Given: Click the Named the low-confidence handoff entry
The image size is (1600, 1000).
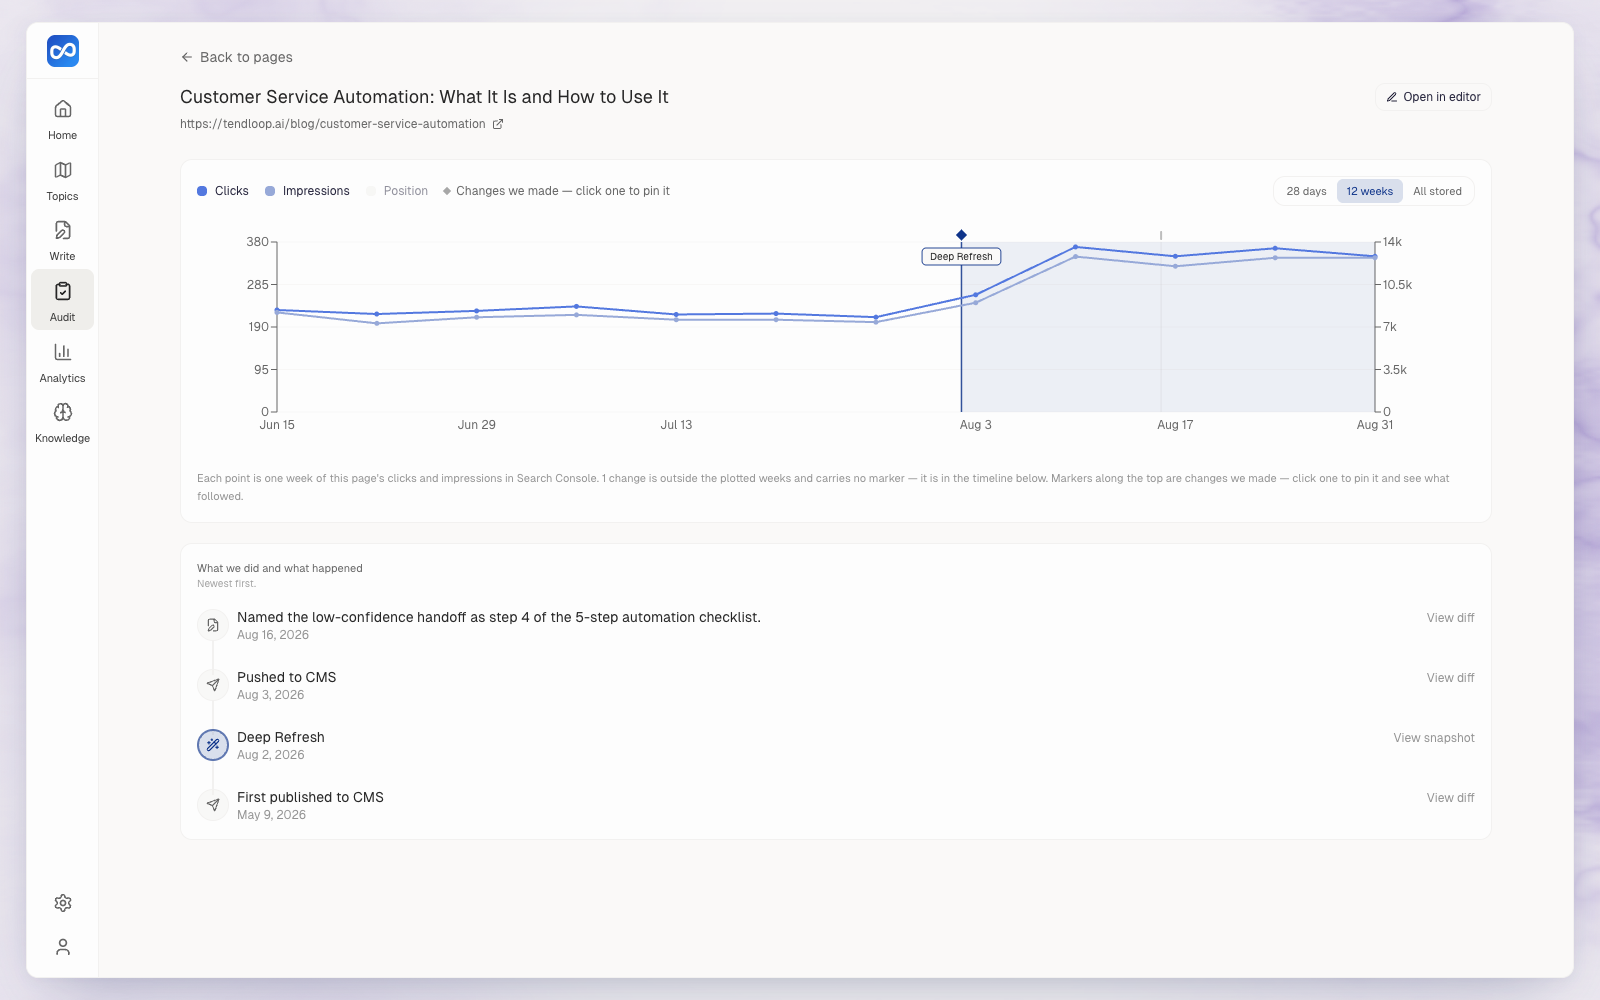Looking at the screenshot, I should point(499,617).
